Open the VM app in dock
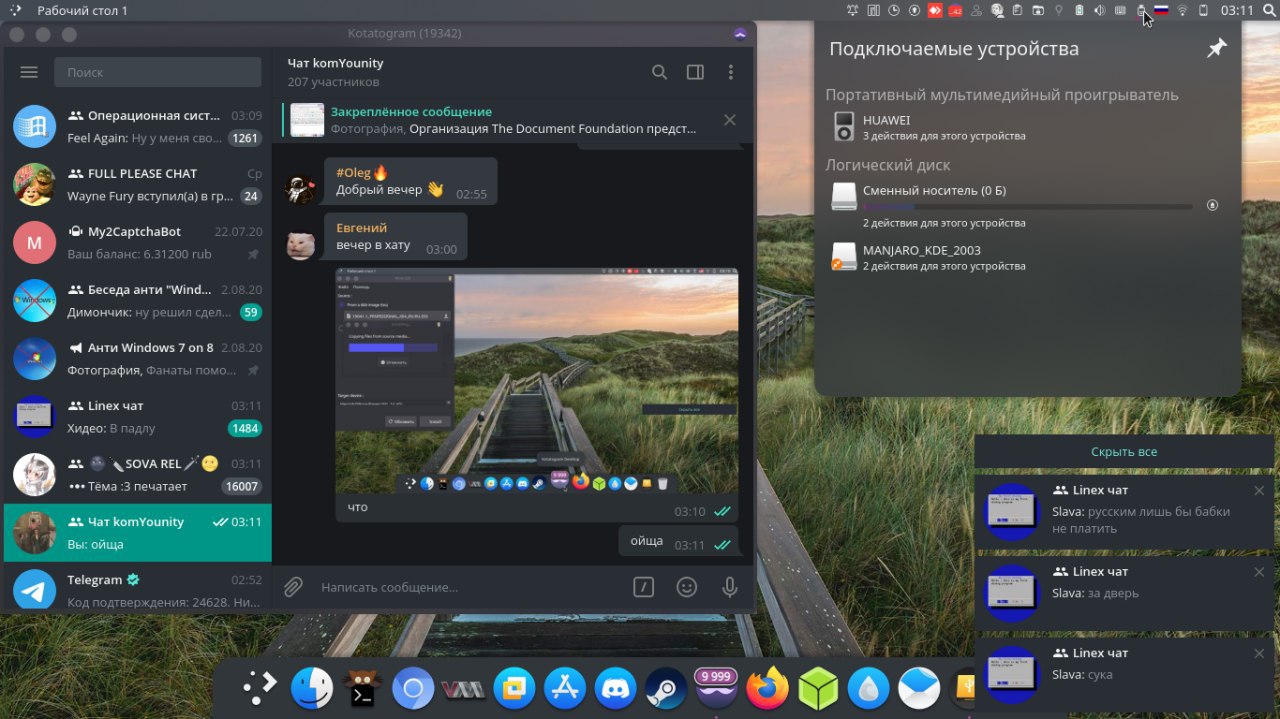Image resolution: width=1280 pixels, height=719 pixels. 464,689
